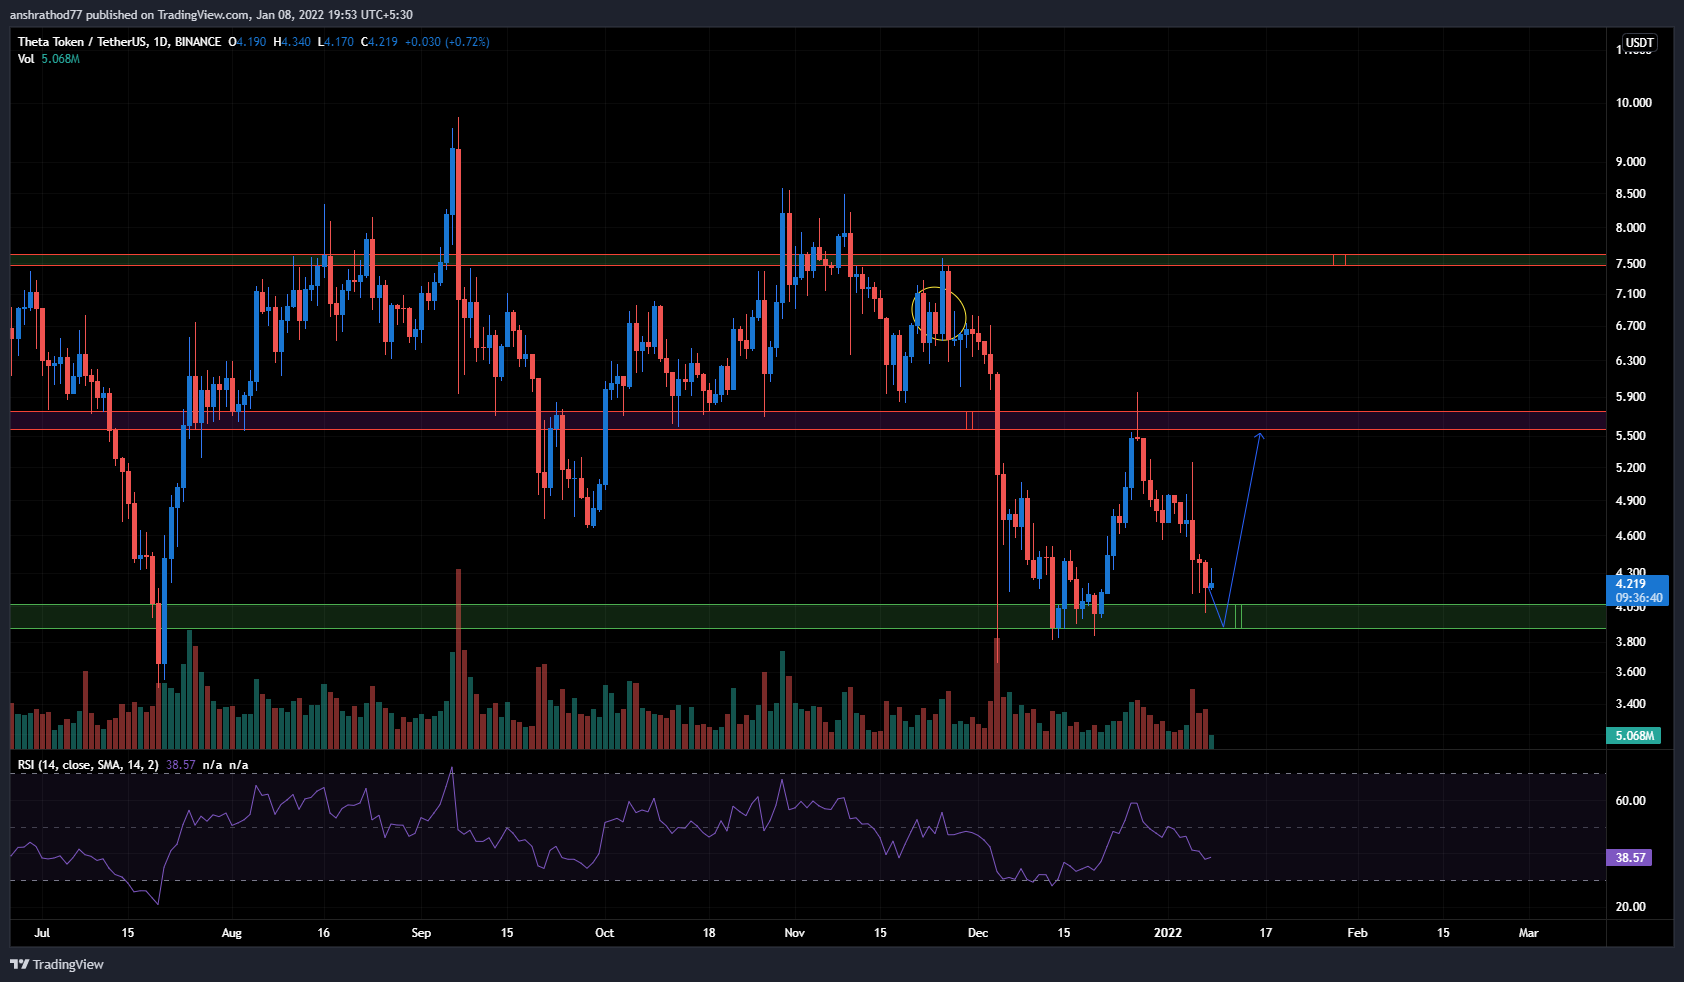1684x982 pixels.
Task: Click the Nov label on time axis
Action: tap(794, 933)
